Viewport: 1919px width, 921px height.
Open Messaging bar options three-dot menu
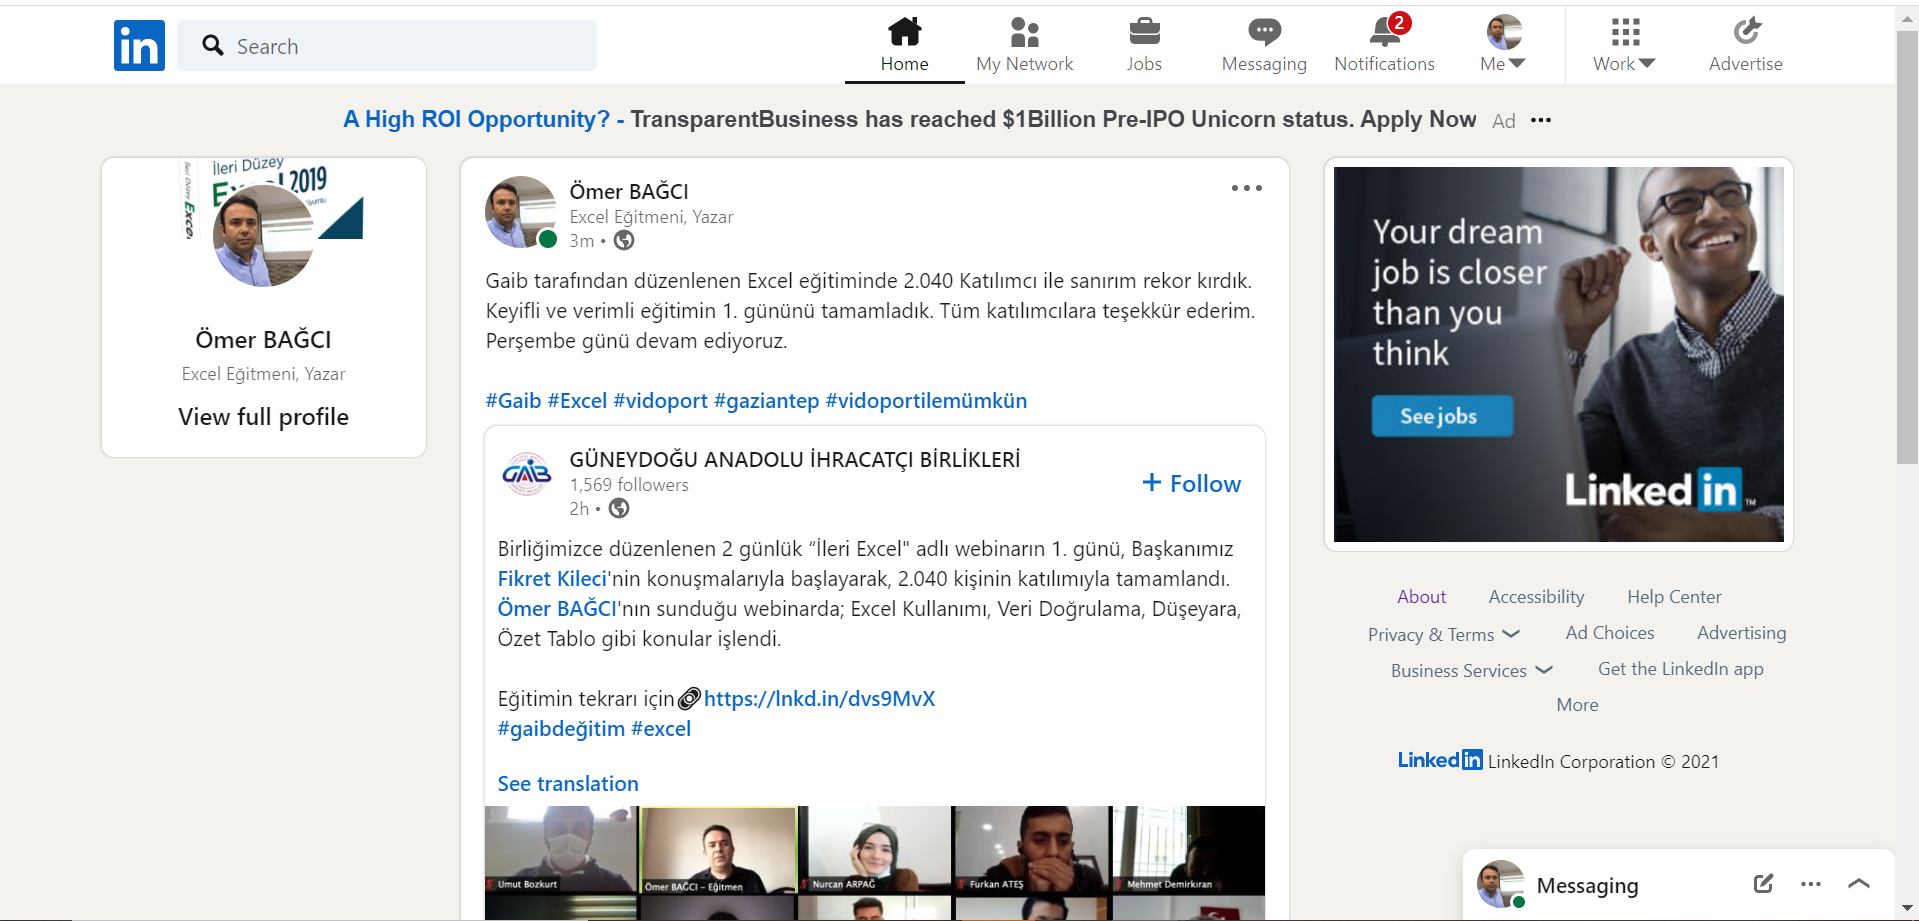(1810, 884)
